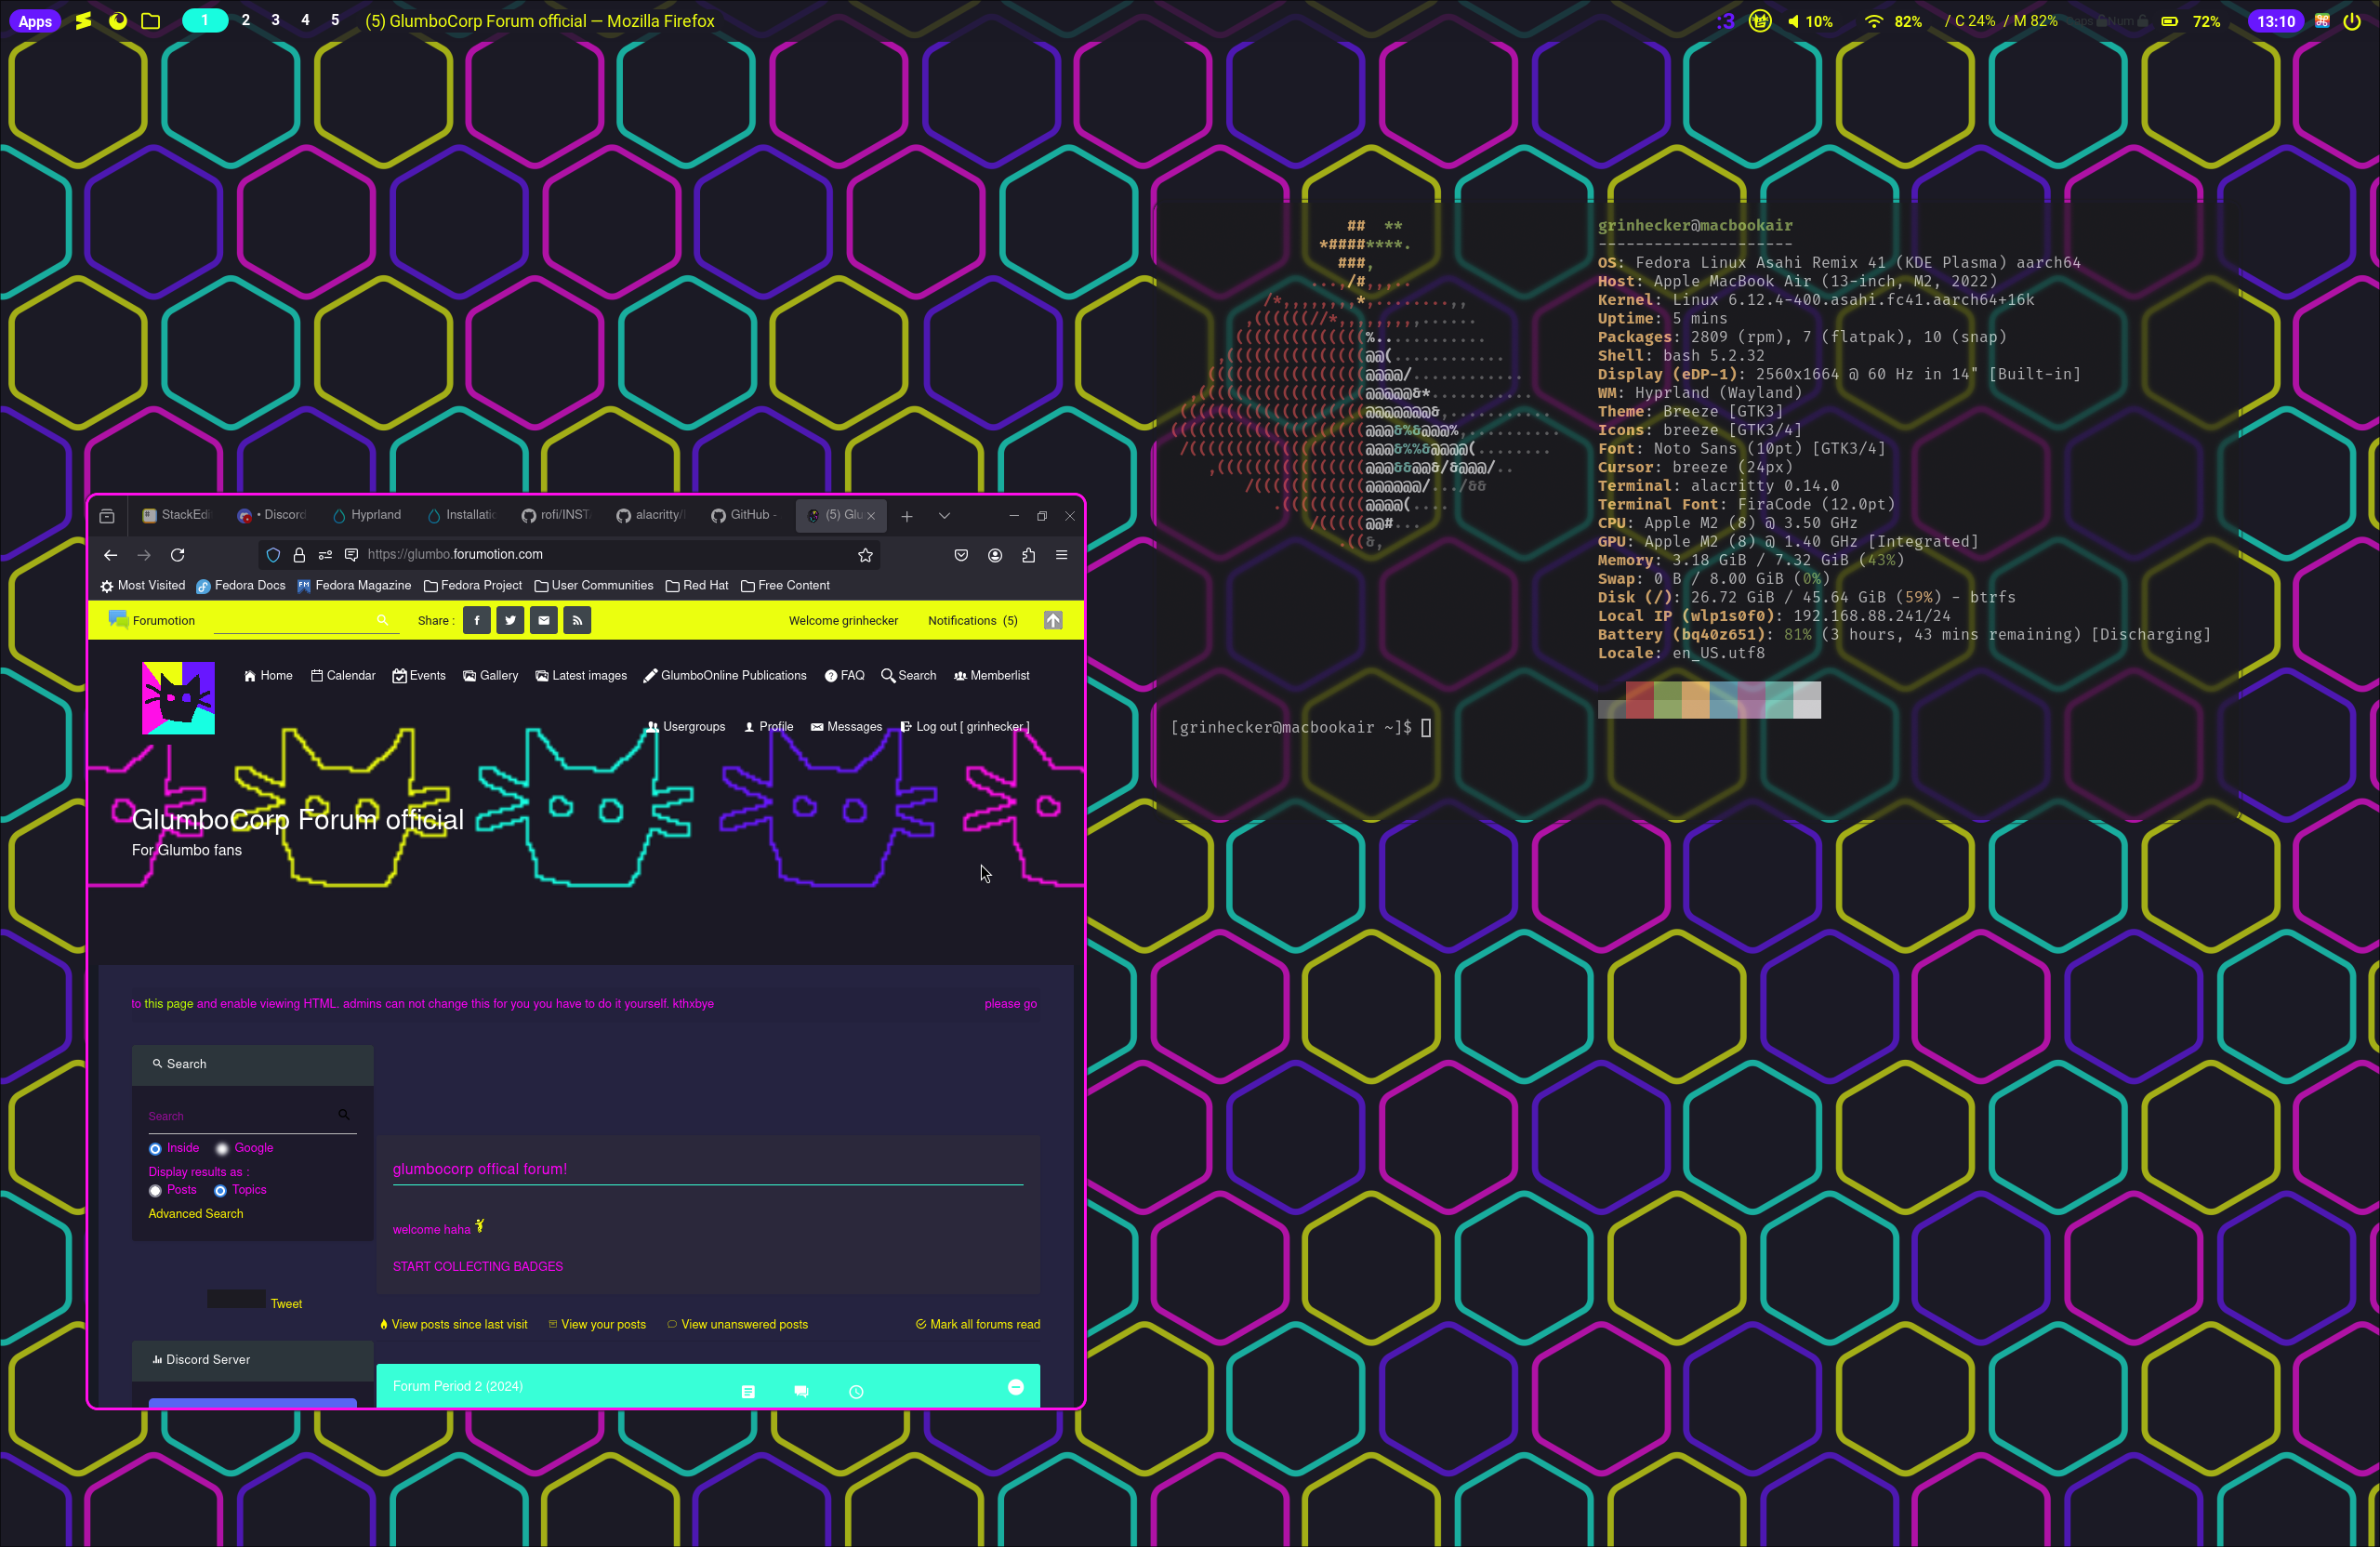
Task: Click START COLLECTING BADGES link
Action: pos(477,1266)
